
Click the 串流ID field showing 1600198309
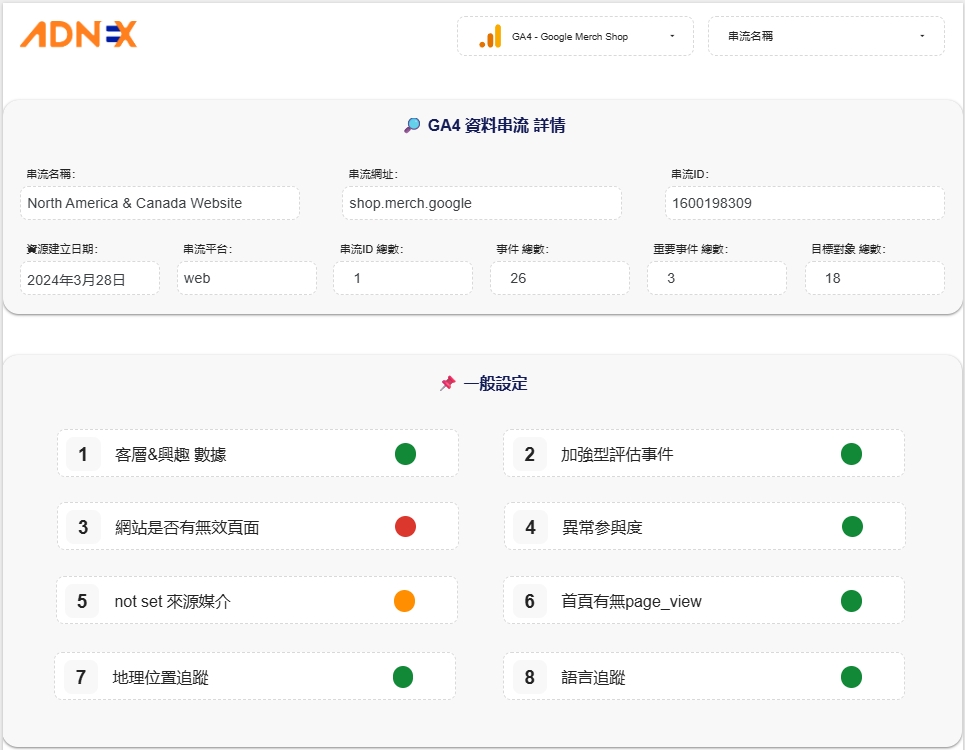[x=804, y=203]
